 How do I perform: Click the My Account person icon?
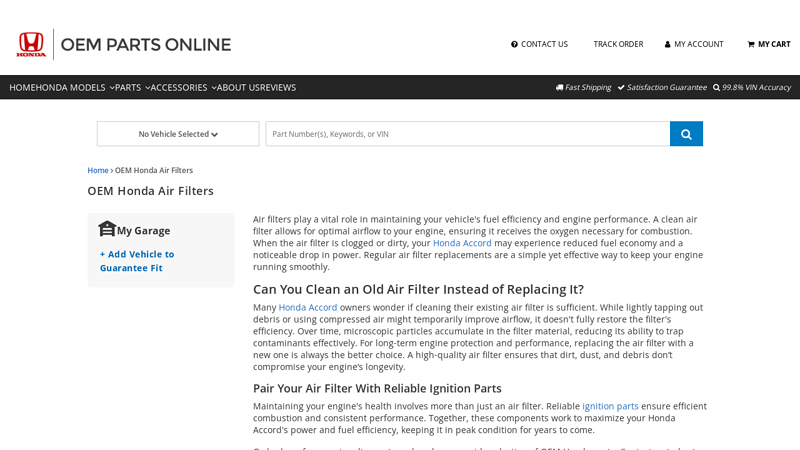tap(667, 44)
